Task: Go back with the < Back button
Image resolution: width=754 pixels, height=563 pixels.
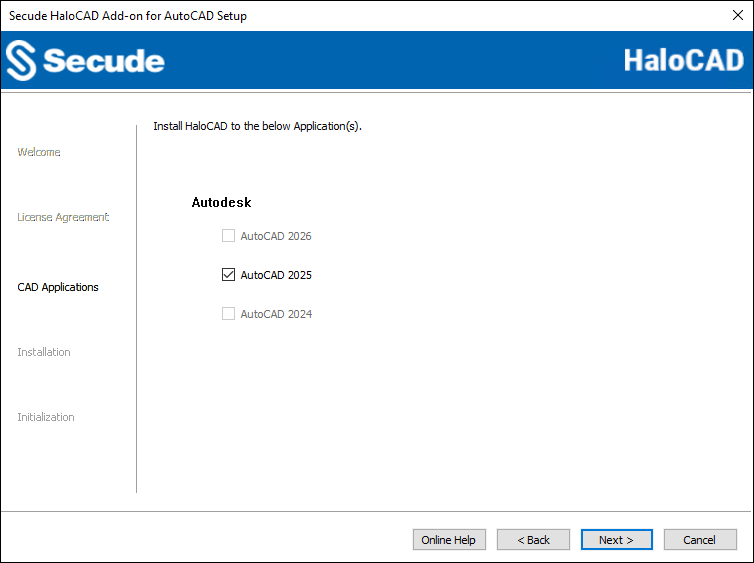Action: [533, 539]
